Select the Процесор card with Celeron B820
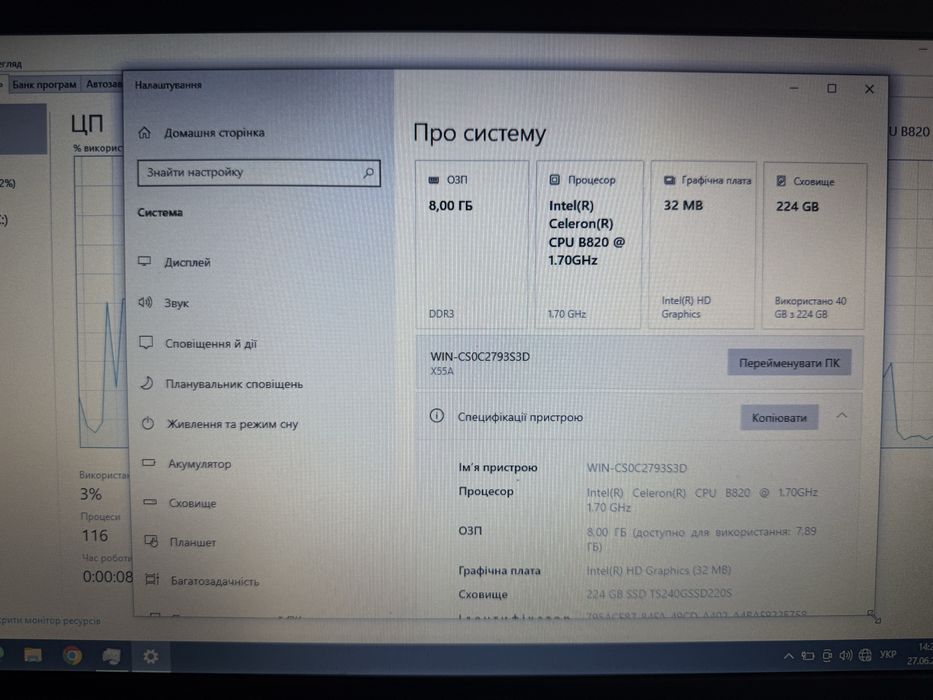This screenshot has width=933, height=700. tap(589, 245)
